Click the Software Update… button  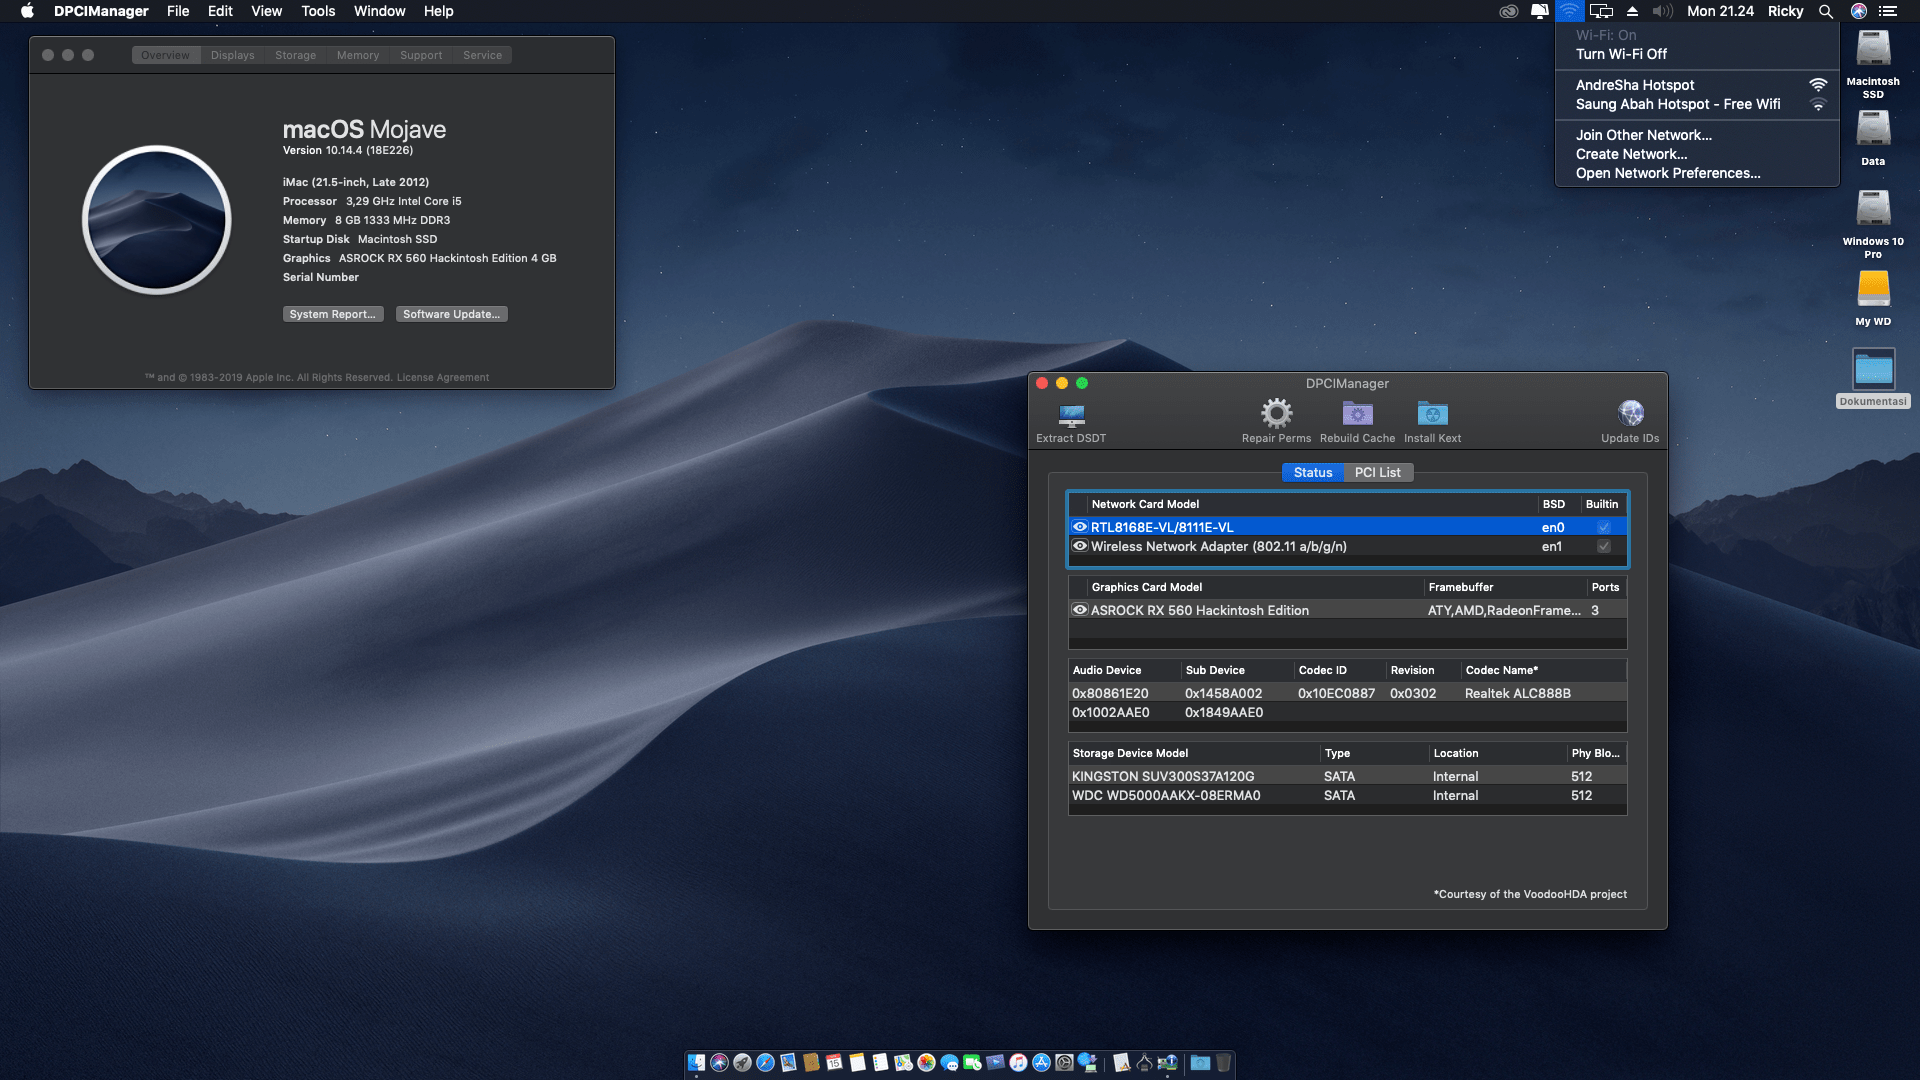click(452, 314)
